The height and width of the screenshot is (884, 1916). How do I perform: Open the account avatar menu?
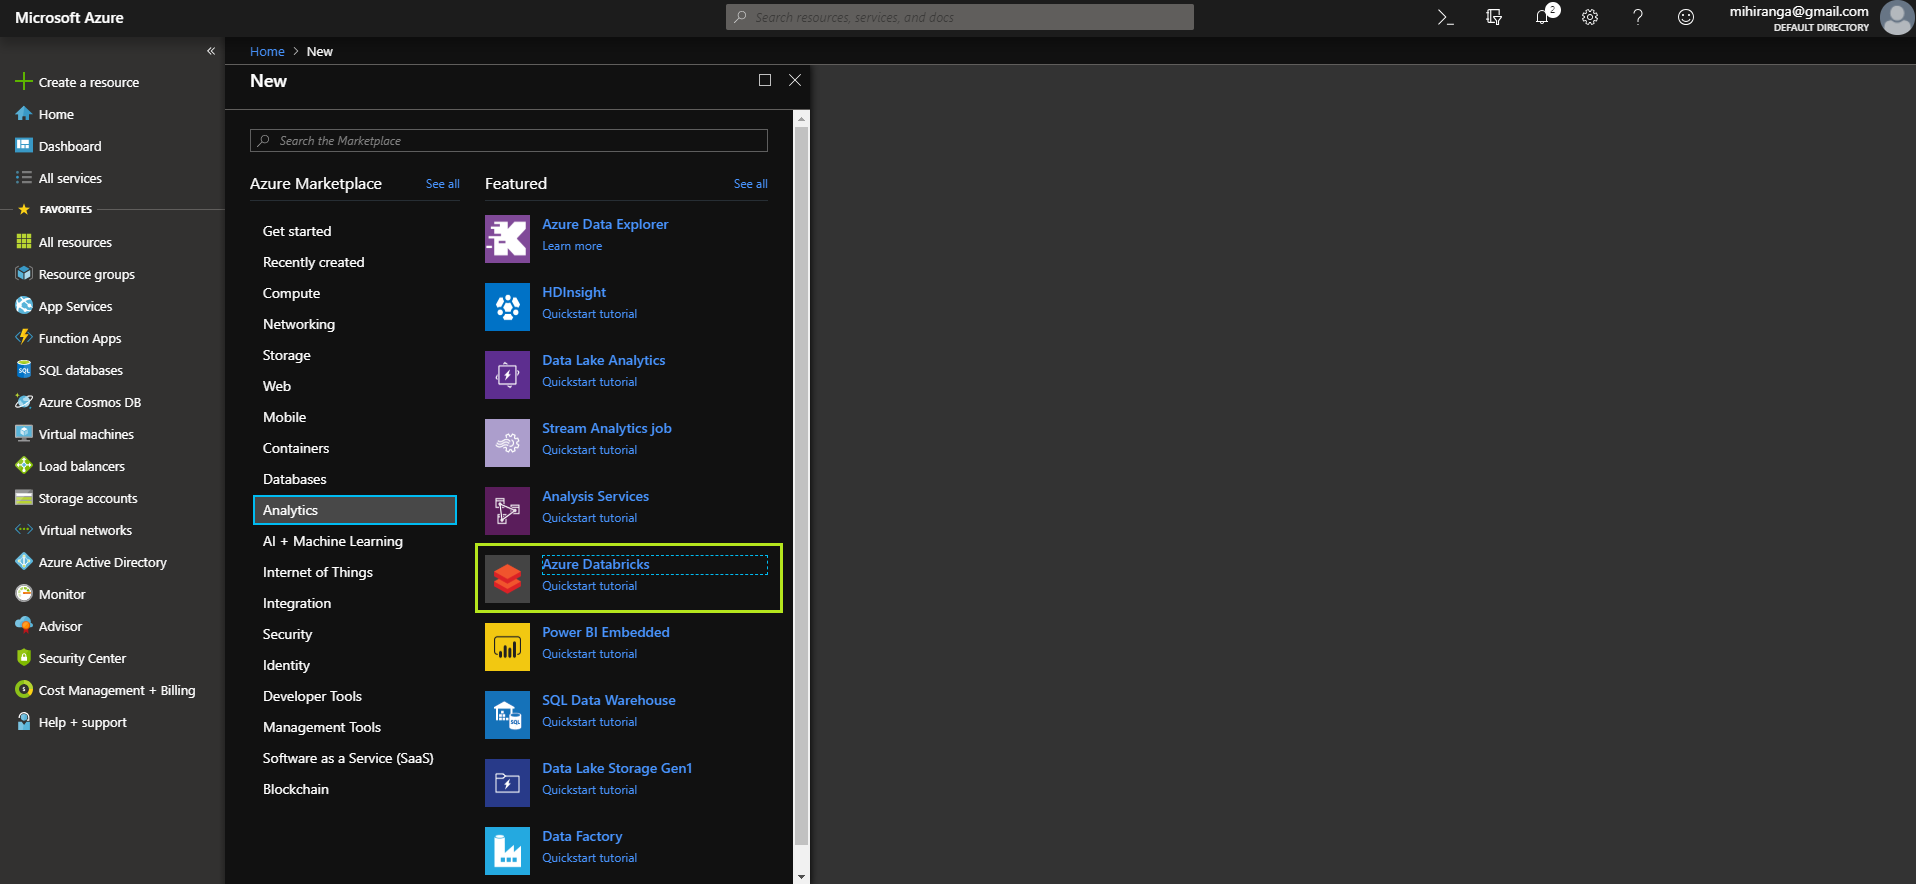tap(1896, 17)
